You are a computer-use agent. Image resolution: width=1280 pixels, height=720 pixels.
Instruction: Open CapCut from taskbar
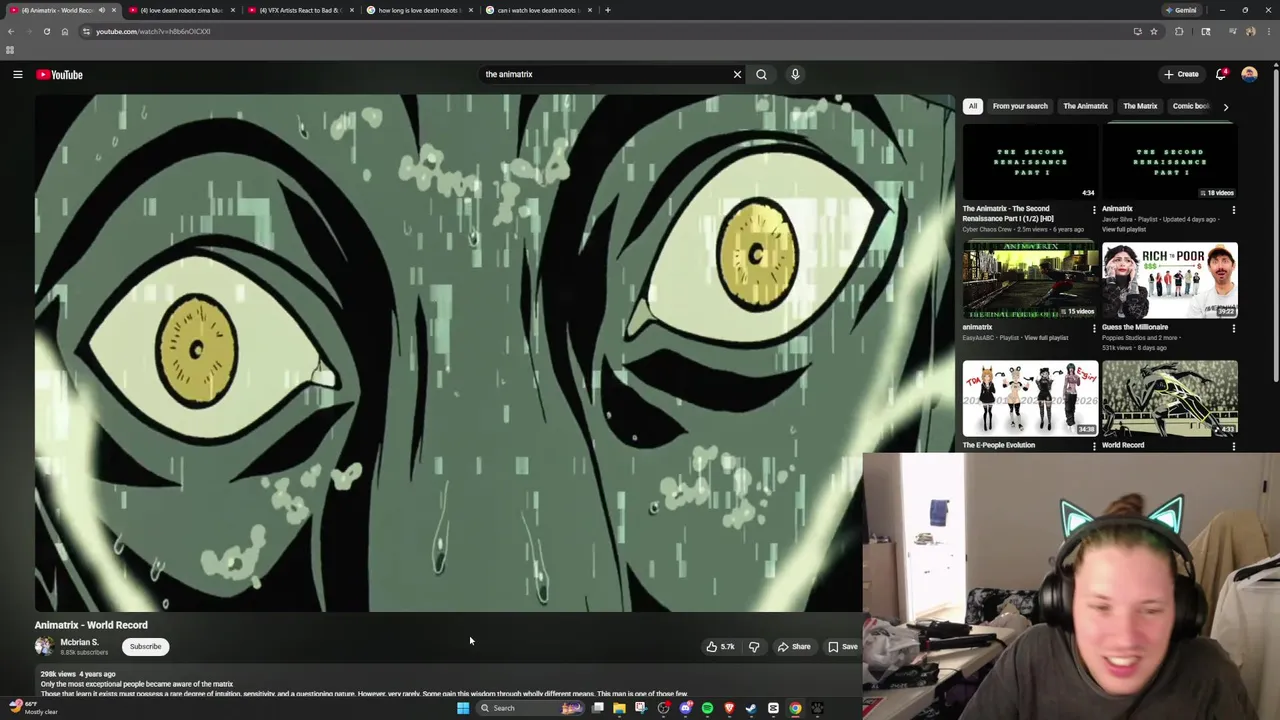773,708
